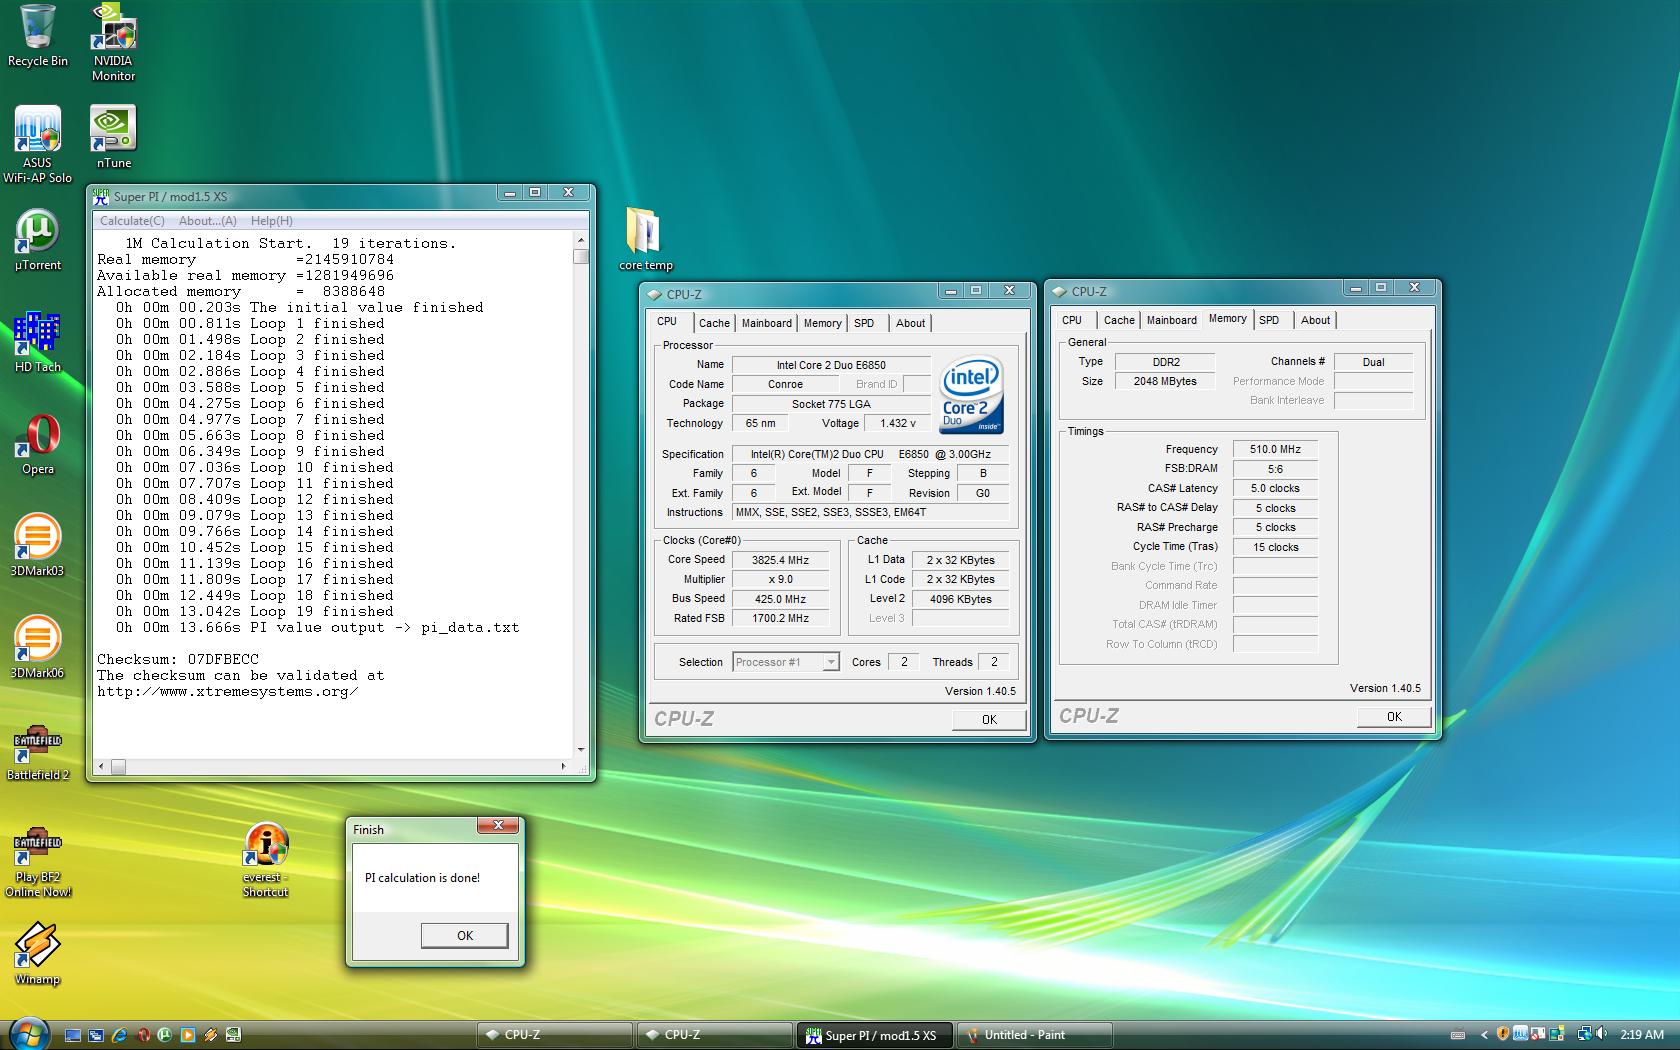Screen dimensions: 1680x1050
Task: Click Switch between windows quick launch icon
Action: click(96, 1035)
